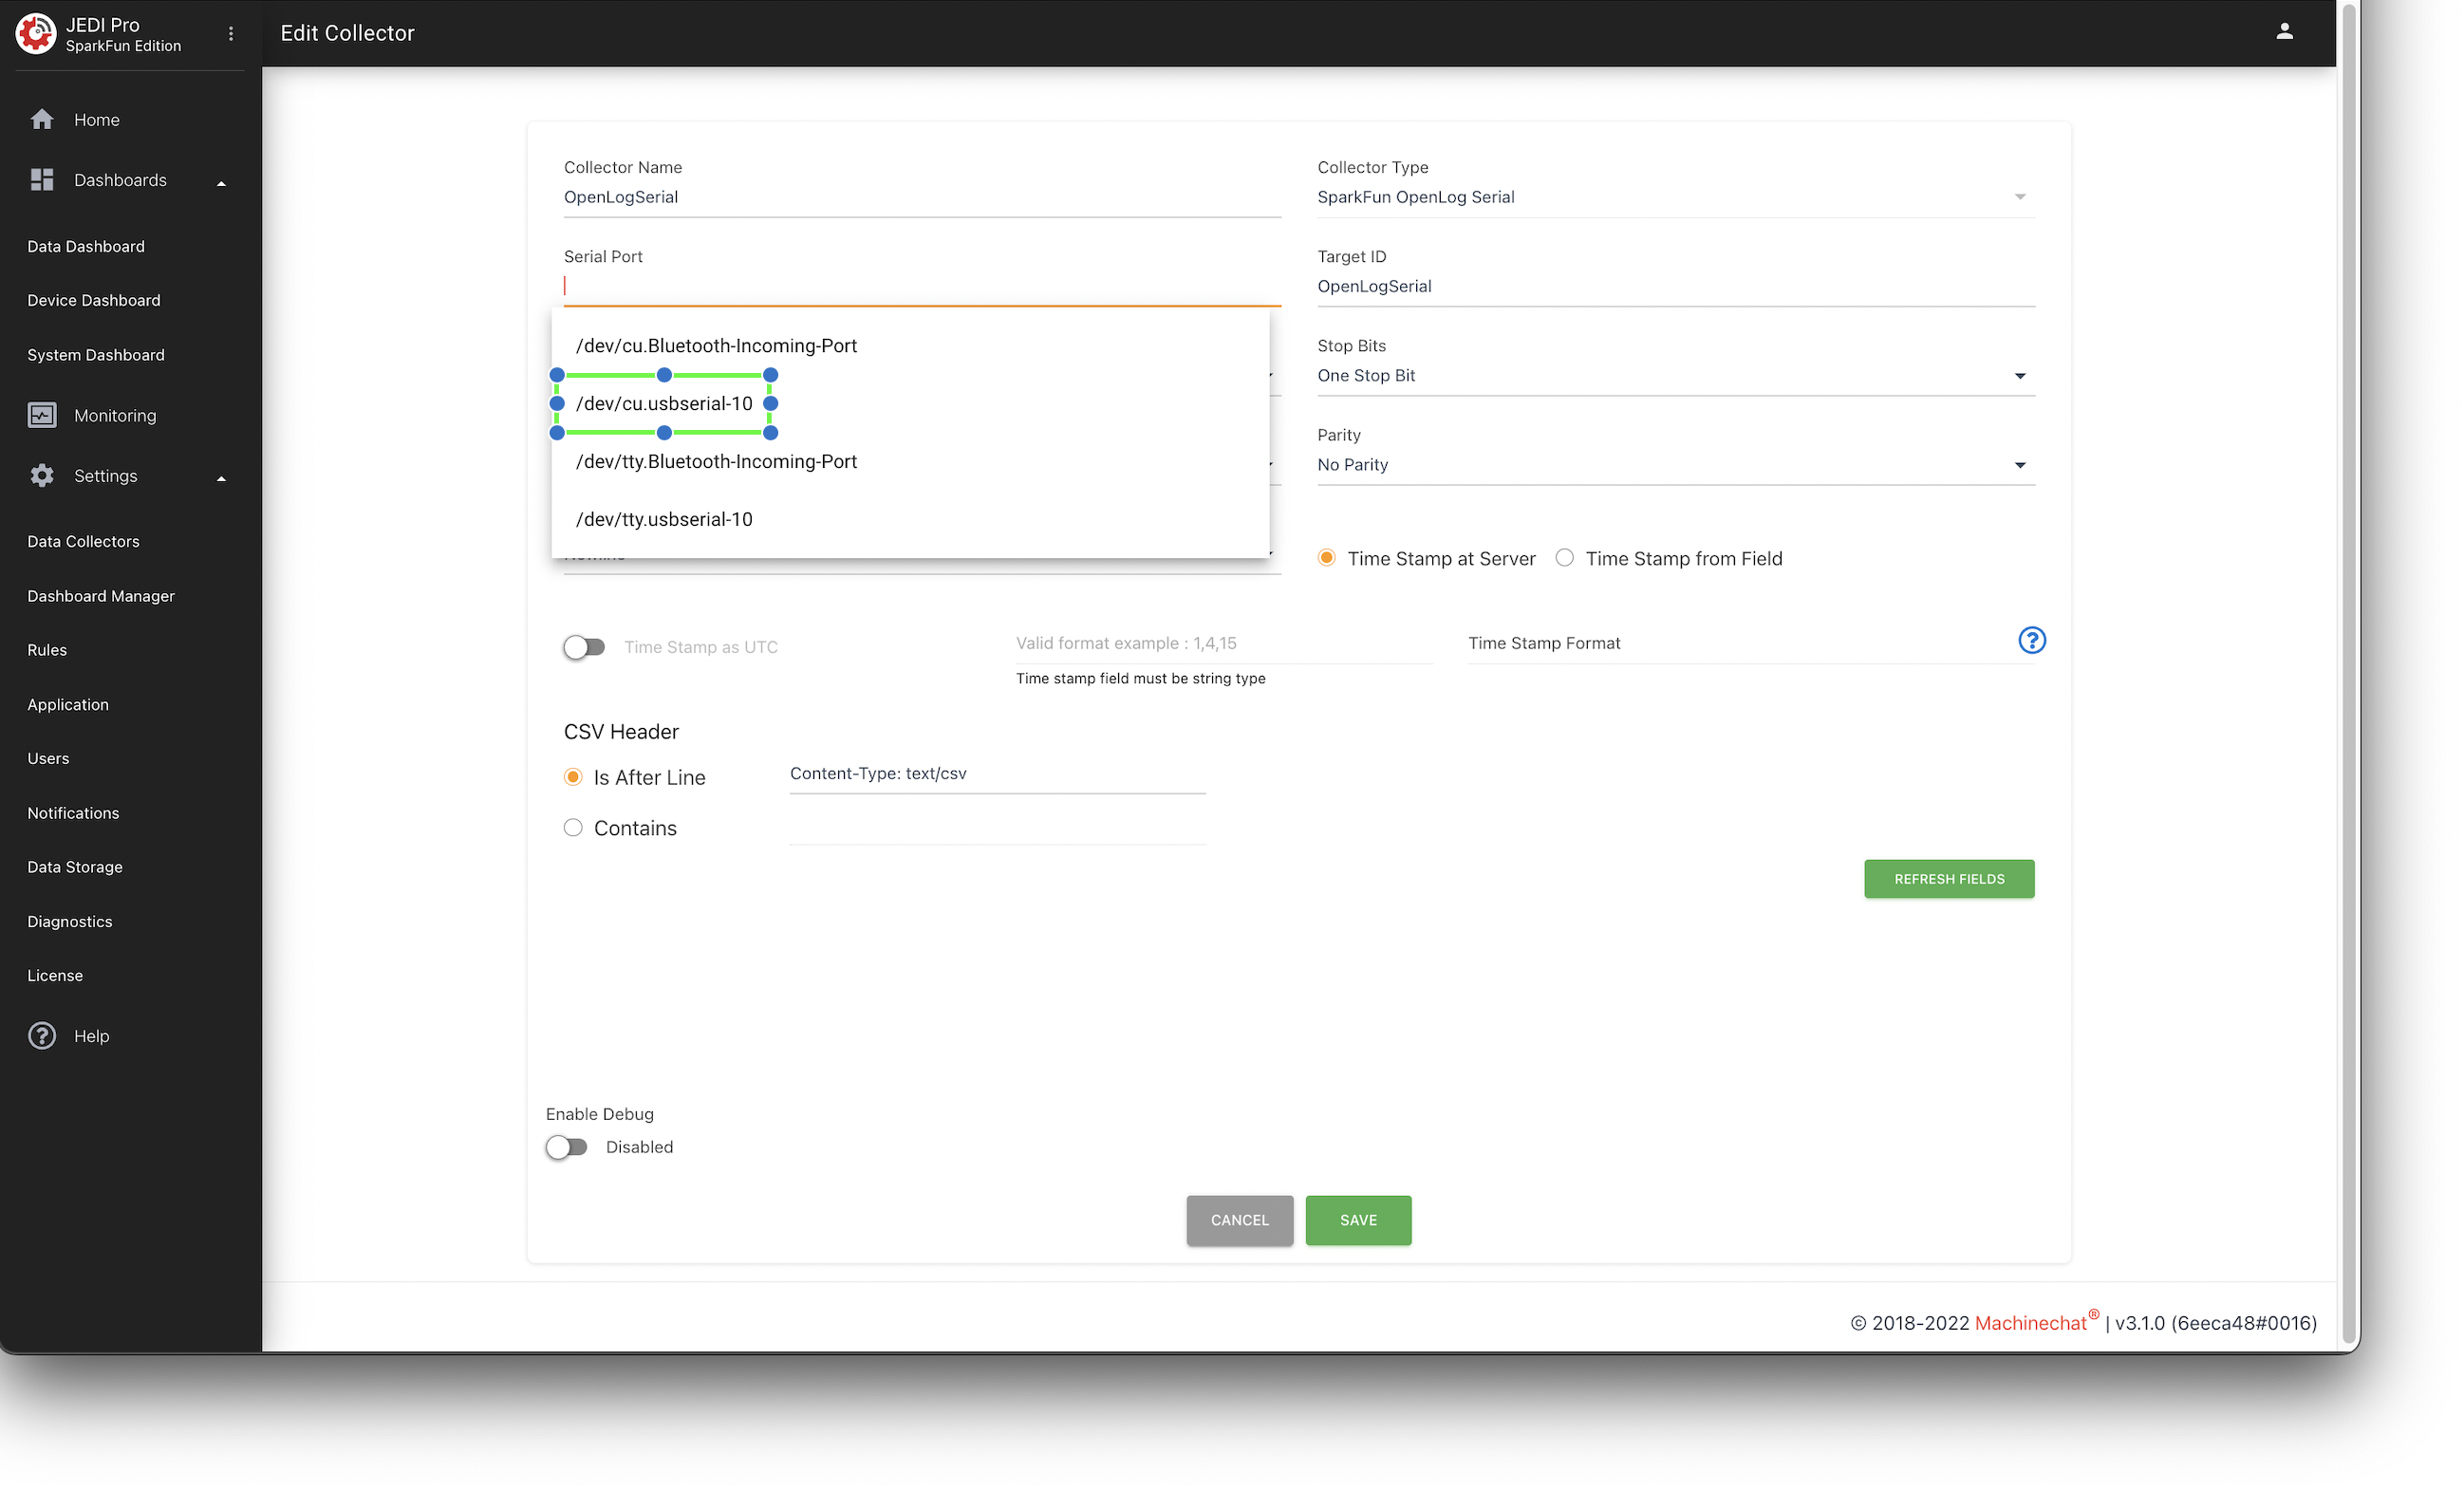Image resolution: width=2464 pixels, height=1491 pixels.
Task: Open Rules settings page
Action: tap(47, 651)
